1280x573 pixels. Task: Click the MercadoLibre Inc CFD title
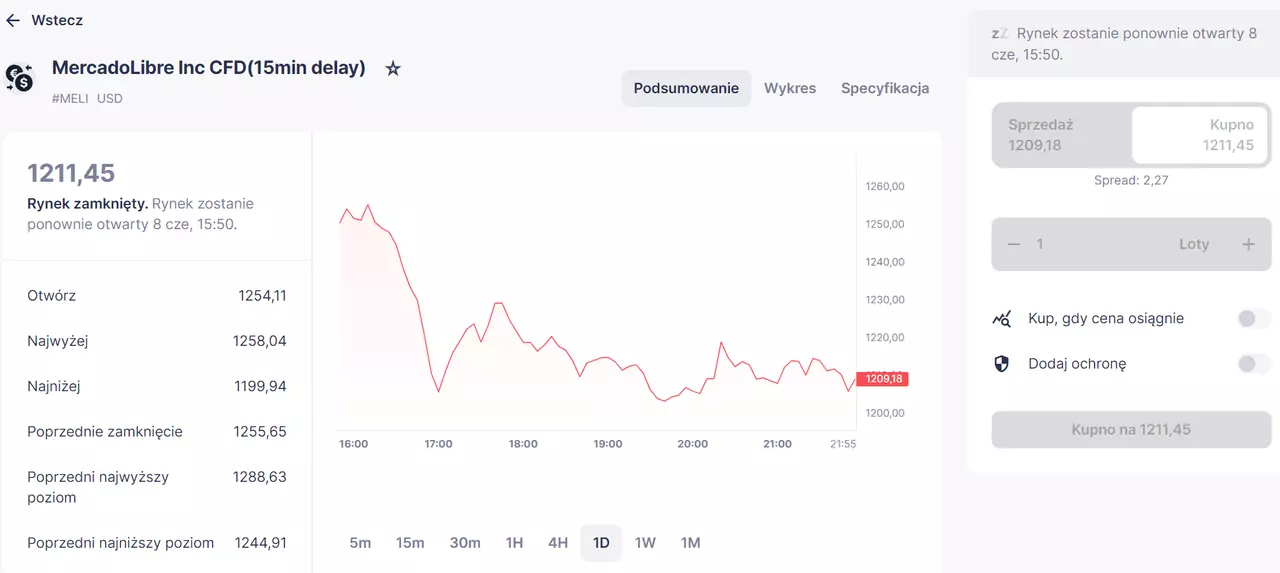[209, 68]
